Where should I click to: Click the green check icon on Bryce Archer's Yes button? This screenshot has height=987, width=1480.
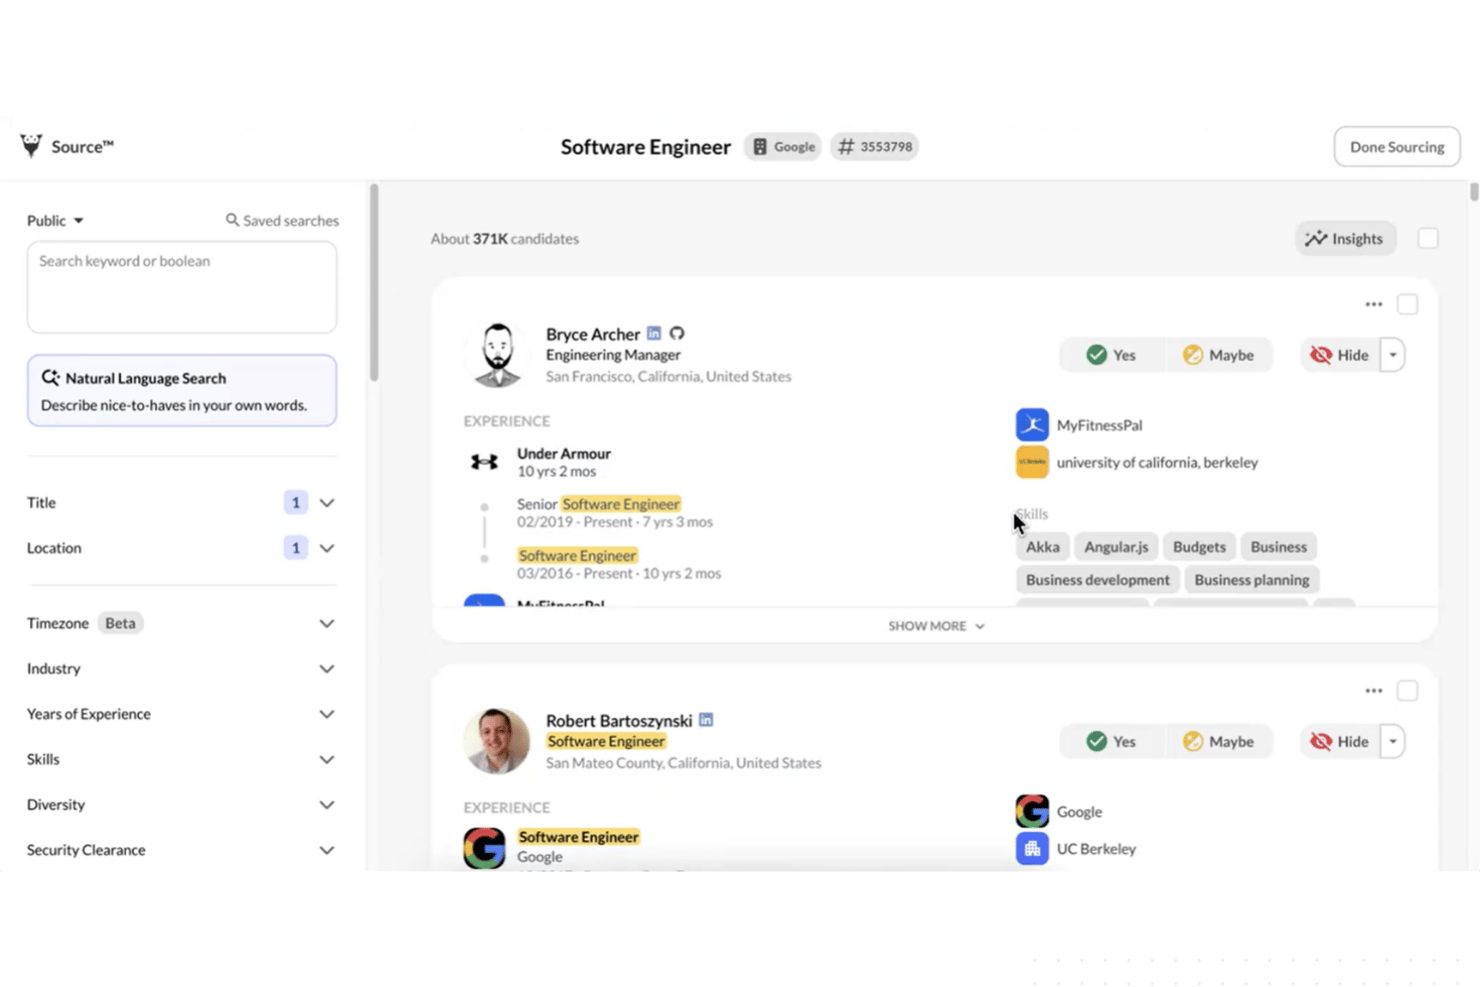click(1096, 355)
